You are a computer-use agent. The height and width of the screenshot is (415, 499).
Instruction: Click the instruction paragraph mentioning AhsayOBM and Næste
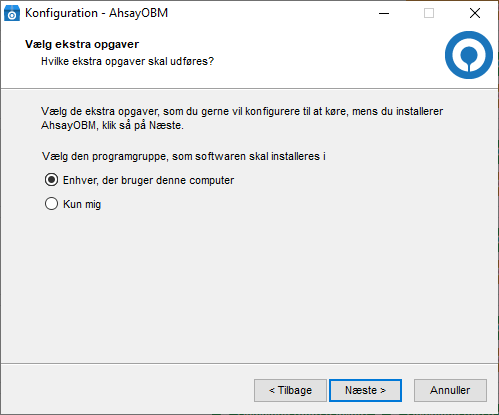[242, 118]
